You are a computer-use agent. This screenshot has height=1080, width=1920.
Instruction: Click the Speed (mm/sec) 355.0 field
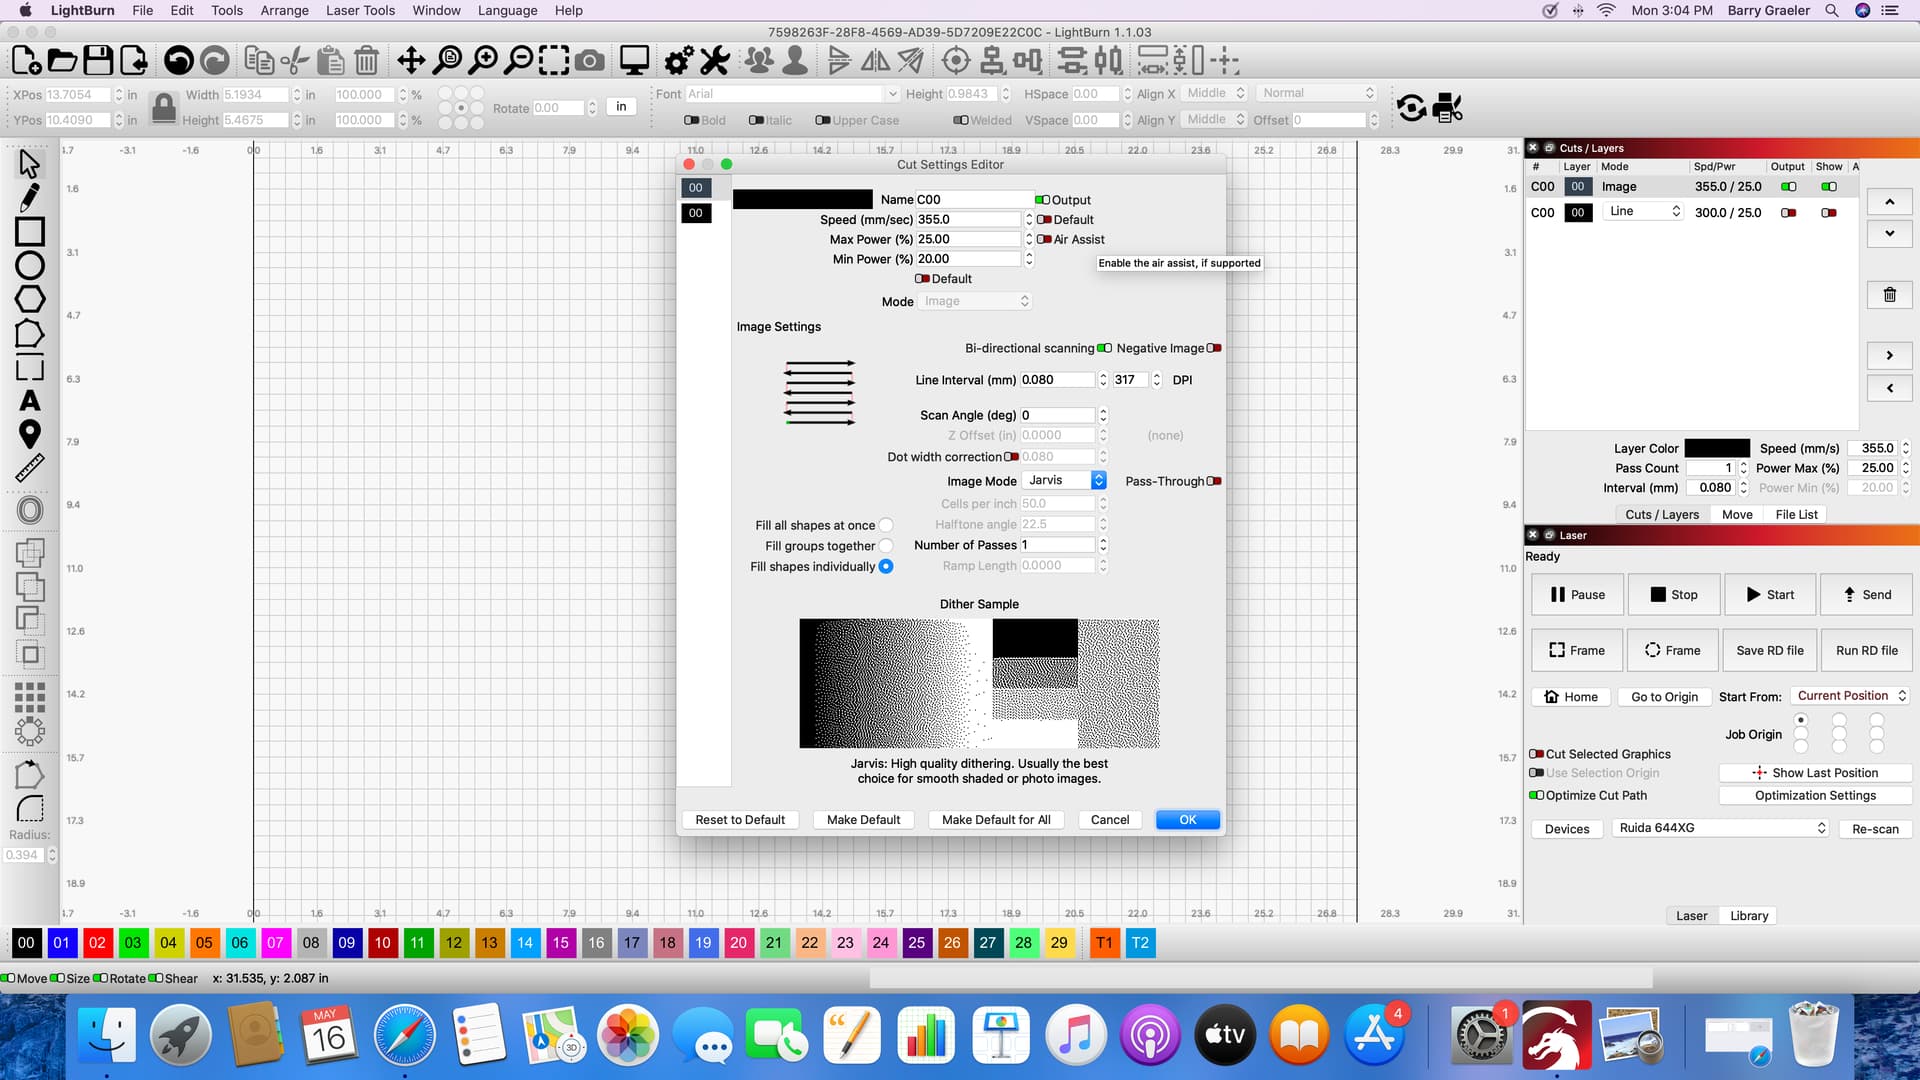[968, 219]
